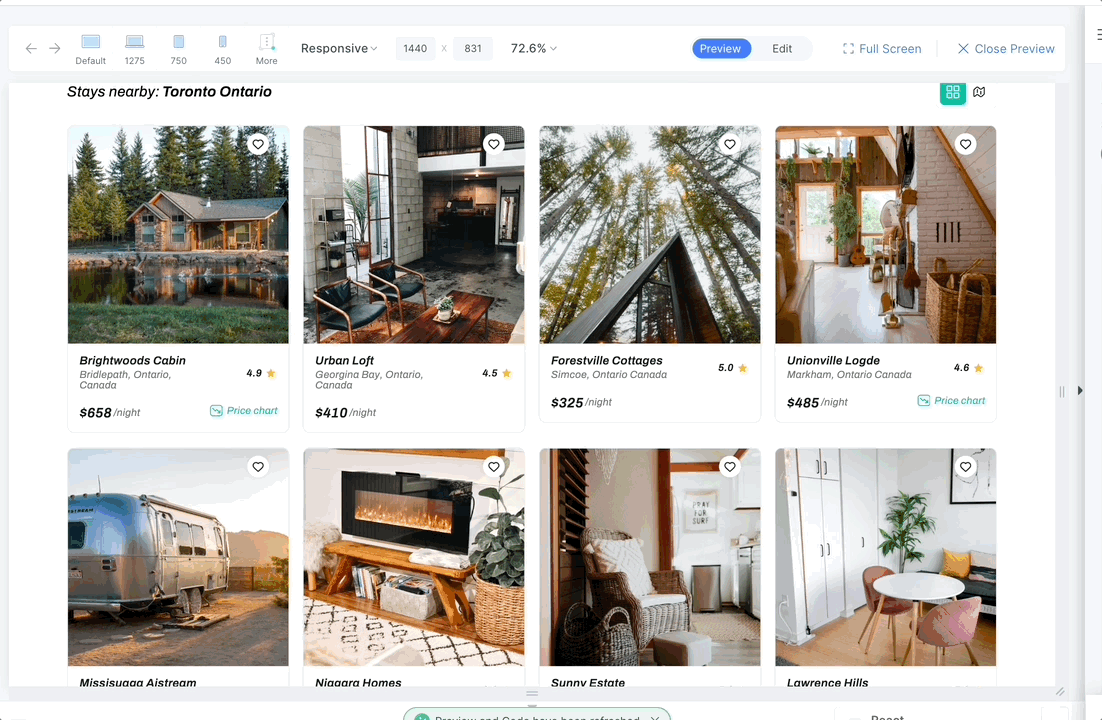Favorite Unionville Logde with the heart icon
1102x720 pixels.
[966, 144]
